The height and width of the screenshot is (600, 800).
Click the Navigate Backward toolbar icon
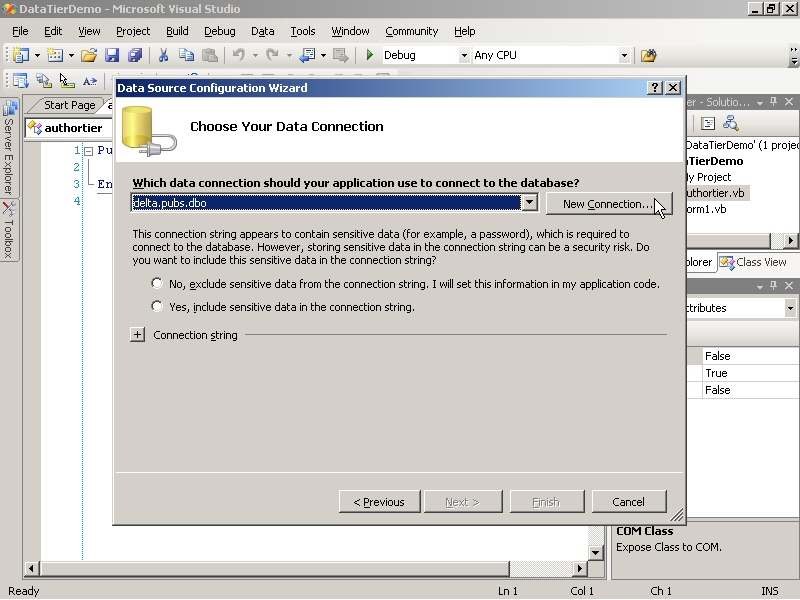[x=307, y=55]
